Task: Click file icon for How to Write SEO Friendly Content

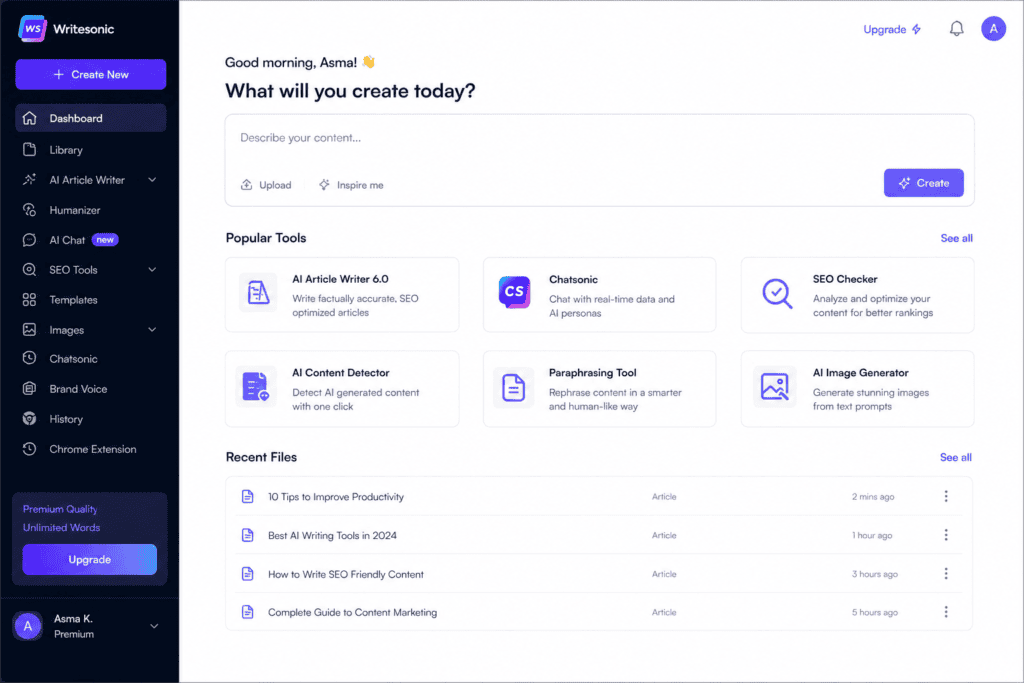Action: tap(248, 573)
